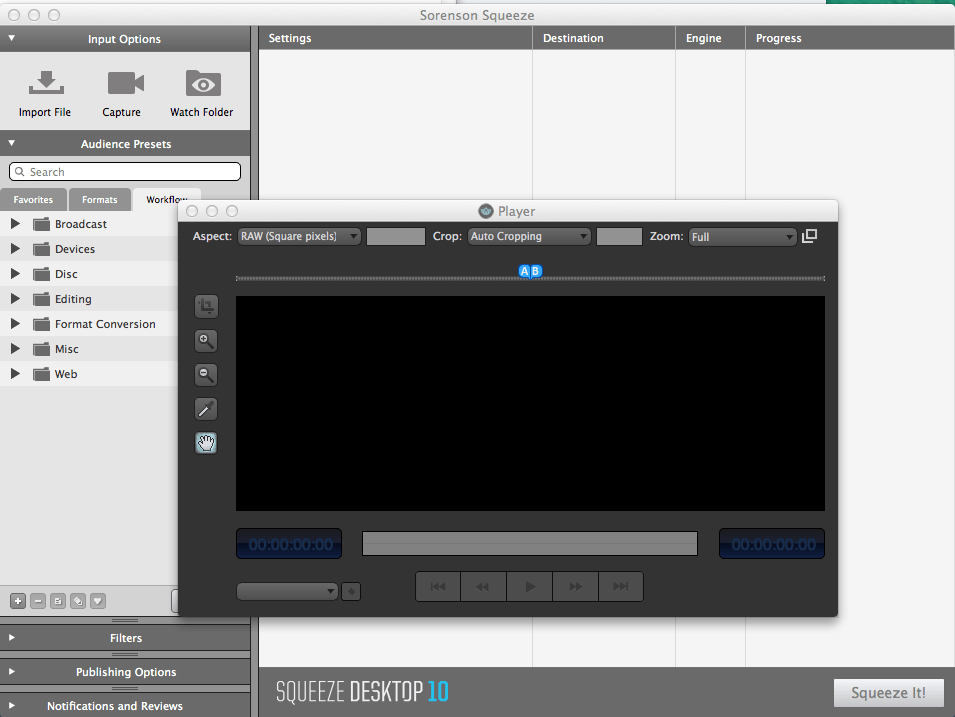The width and height of the screenshot is (955, 717).
Task: Activate the zoom out magnifier tool
Action: tap(206, 375)
